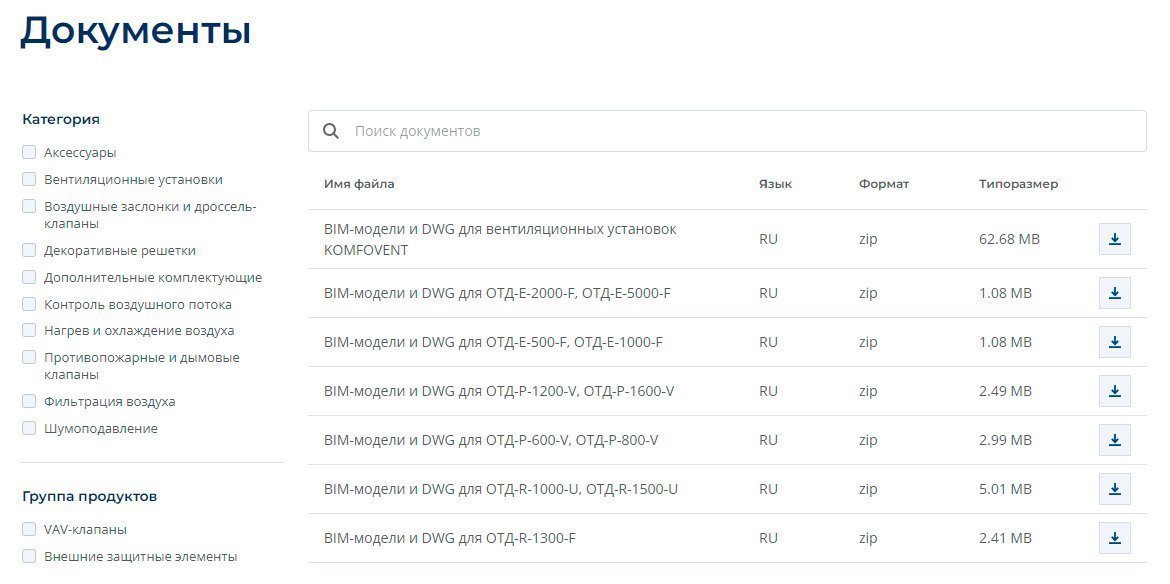This screenshot has height=584, width=1170.
Task: Tick the Декоративные решетки checkbox
Action: point(29,251)
